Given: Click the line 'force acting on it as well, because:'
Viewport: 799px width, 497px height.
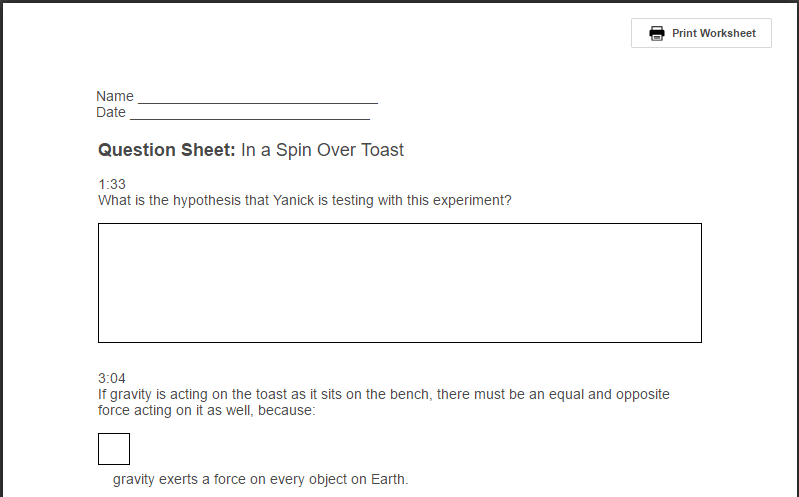Looking at the screenshot, I should (207, 410).
